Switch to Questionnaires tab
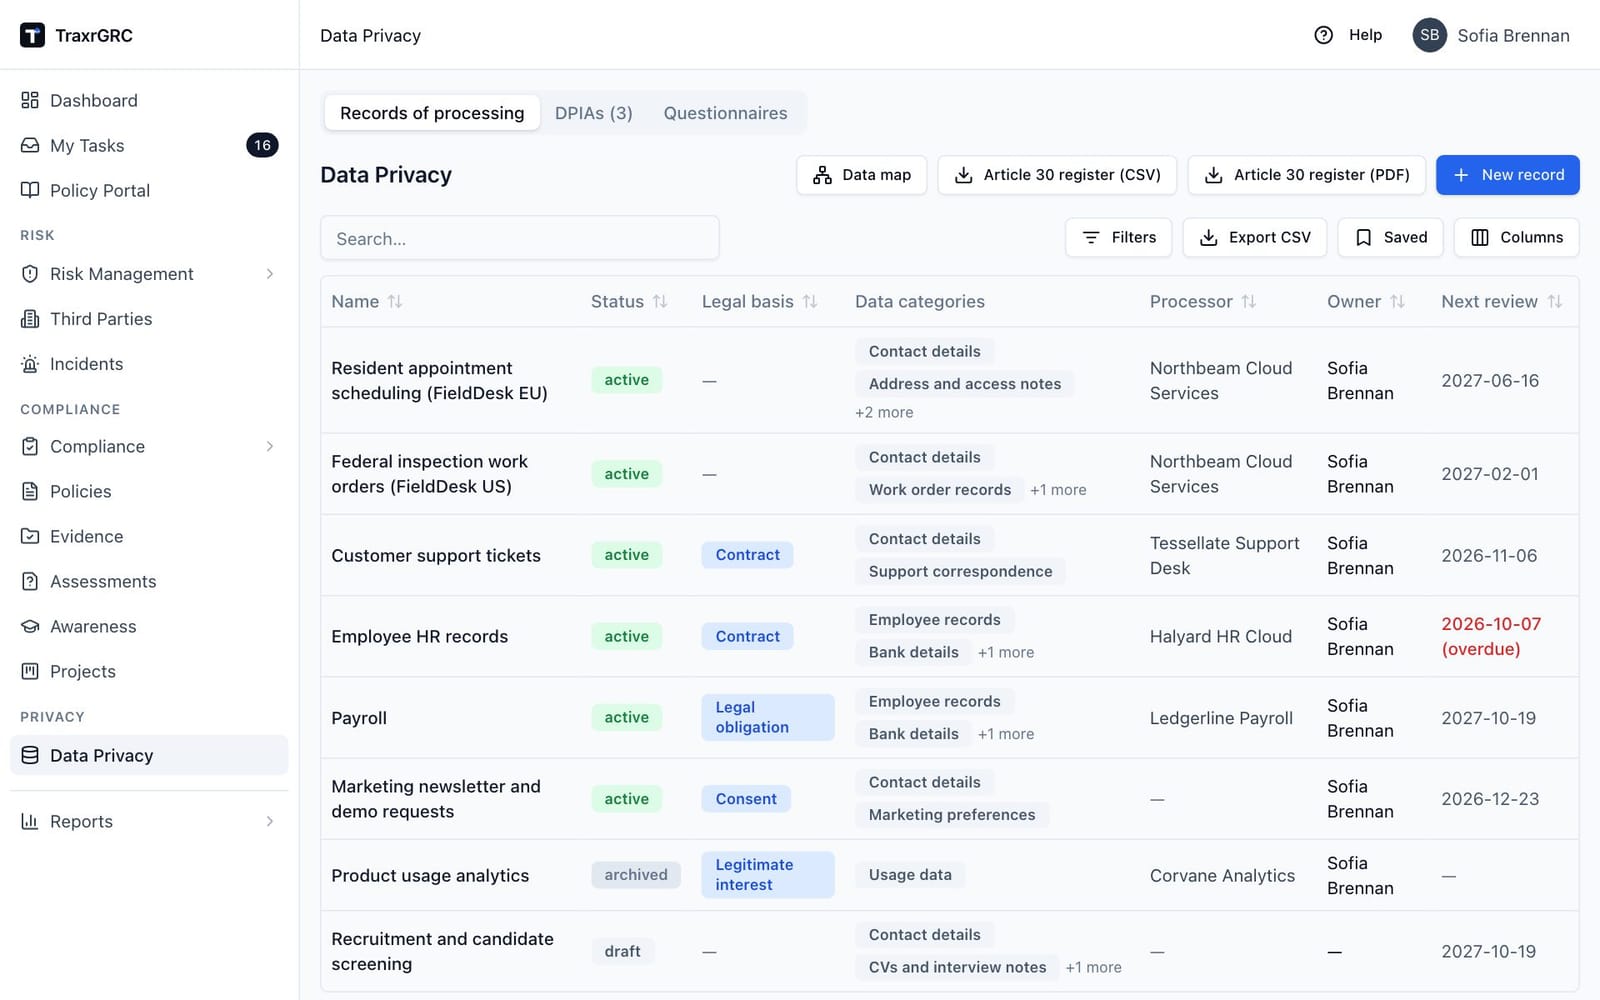 click(x=725, y=113)
